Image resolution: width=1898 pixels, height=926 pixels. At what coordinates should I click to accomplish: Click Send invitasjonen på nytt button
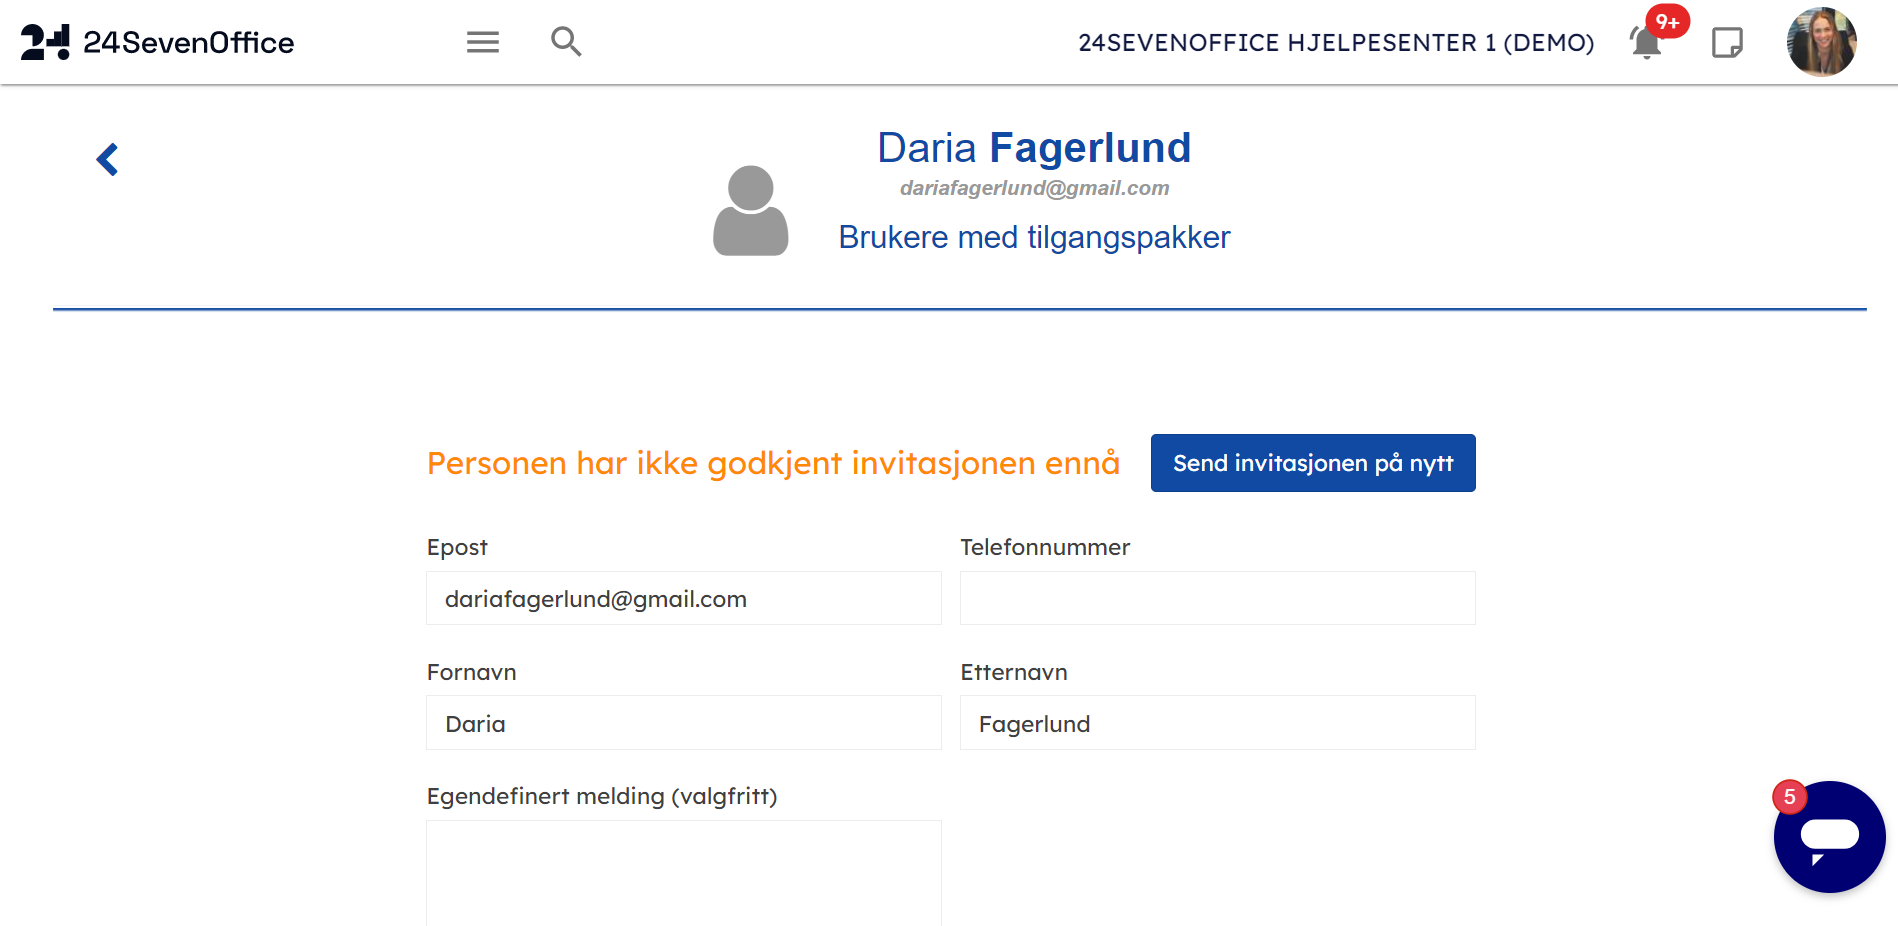coord(1312,463)
